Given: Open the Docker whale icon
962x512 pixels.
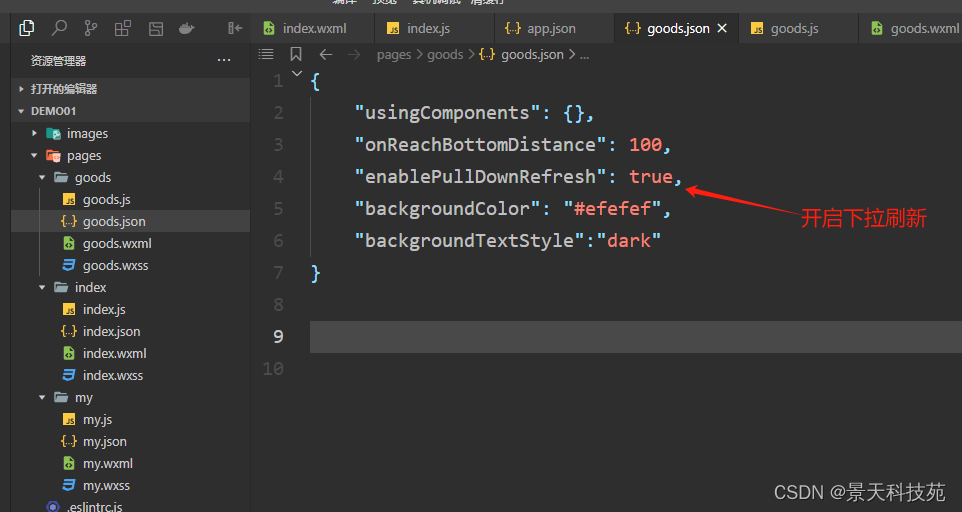Looking at the screenshot, I should click(x=187, y=28).
